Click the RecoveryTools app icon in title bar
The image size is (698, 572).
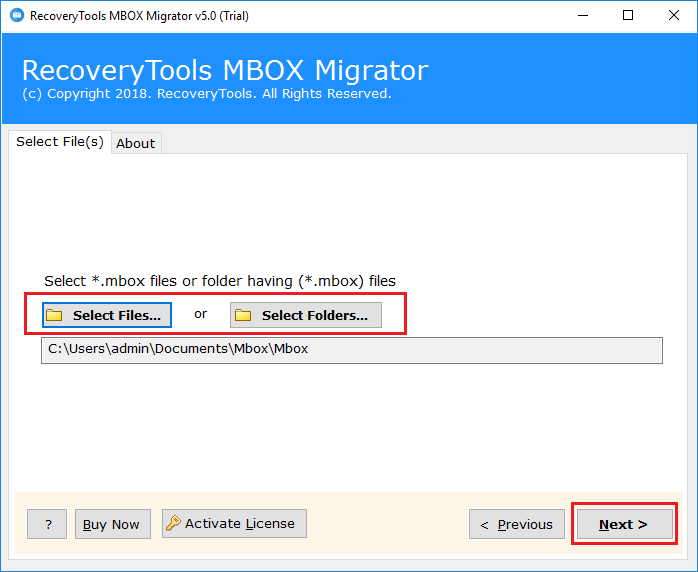pyautogui.click(x=17, y=16)
